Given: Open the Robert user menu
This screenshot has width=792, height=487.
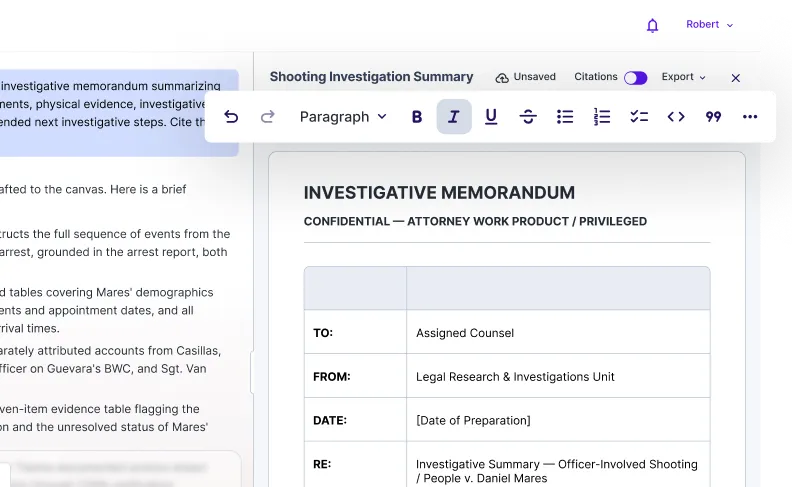Looking at the screenshot, I should point(709,25).
